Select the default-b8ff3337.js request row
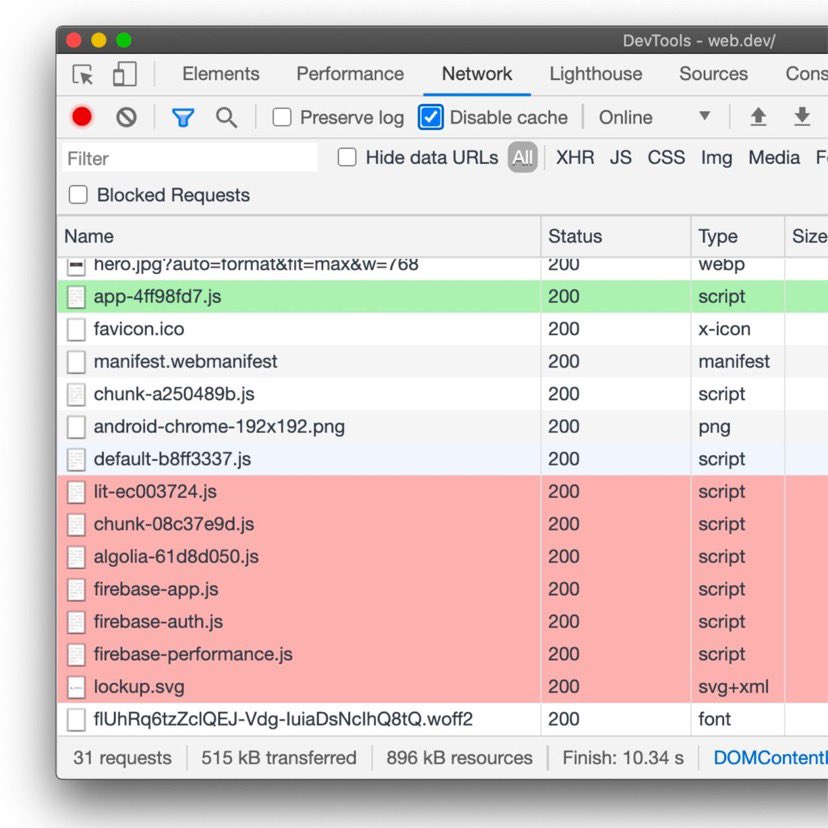Image resolution: width=828 pixels, height=828 pixels. click(x=443, y=459)
